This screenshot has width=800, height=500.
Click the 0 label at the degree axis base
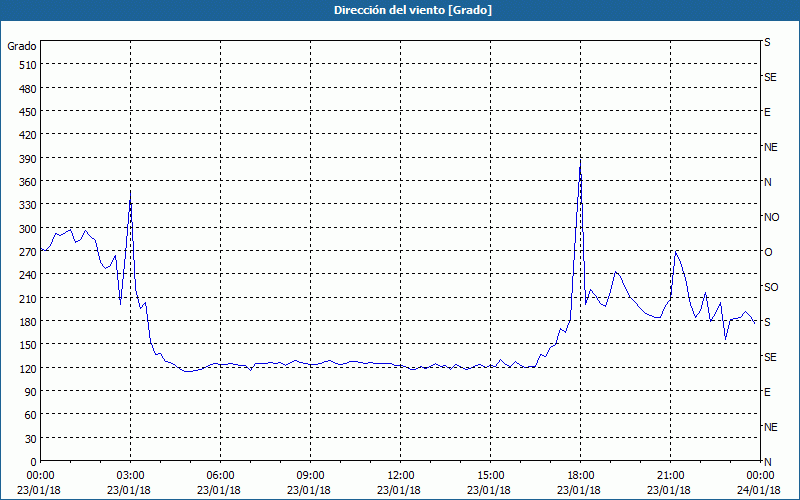[34, 462]
